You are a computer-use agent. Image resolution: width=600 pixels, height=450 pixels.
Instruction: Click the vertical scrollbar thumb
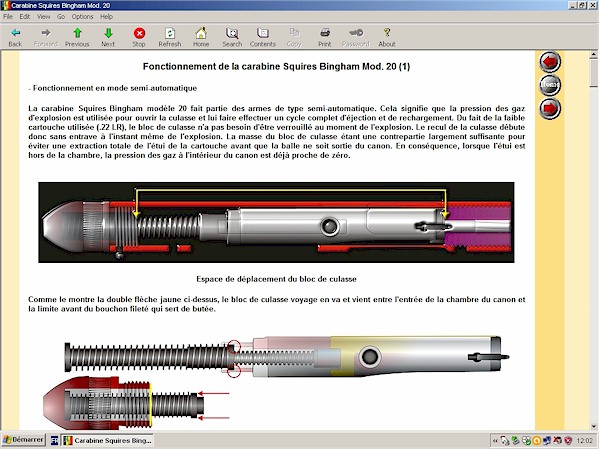593,73
